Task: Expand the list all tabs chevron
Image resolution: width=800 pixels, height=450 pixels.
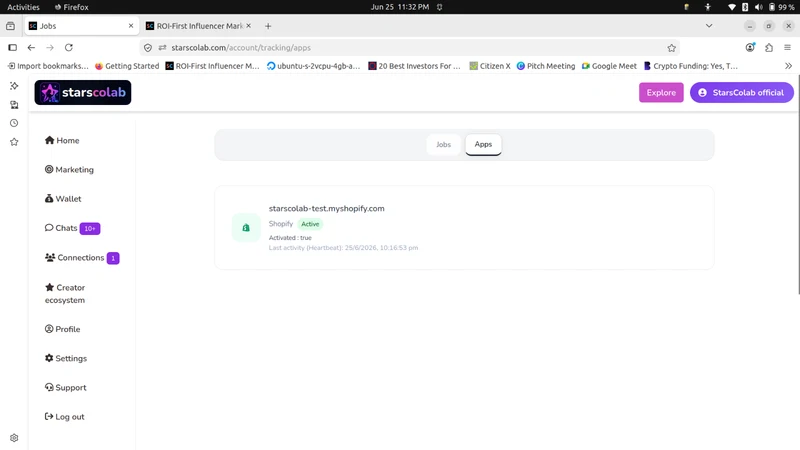Action: (709, 26)
